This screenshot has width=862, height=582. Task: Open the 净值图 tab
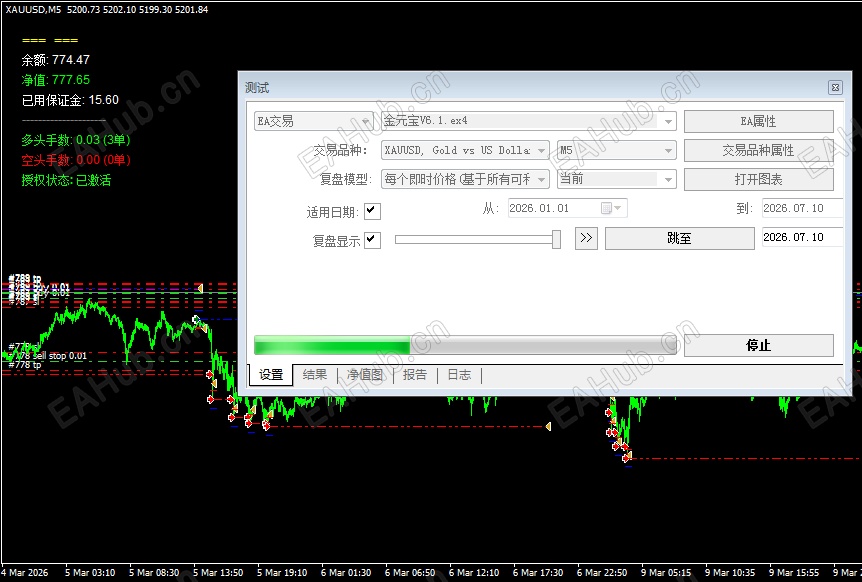[364, 375]
